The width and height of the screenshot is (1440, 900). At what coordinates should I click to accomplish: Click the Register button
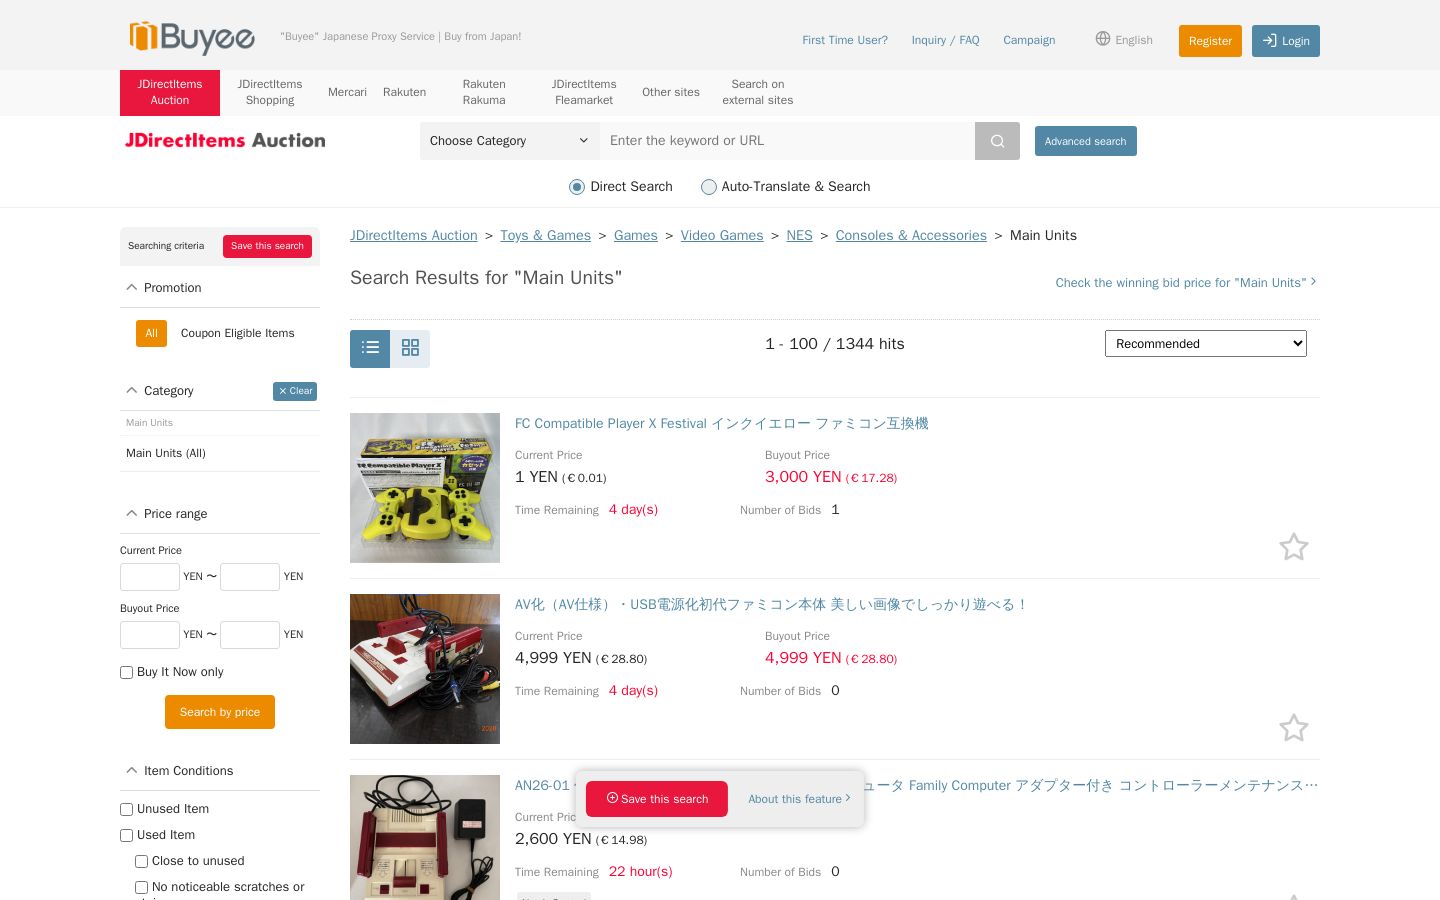click(1210, 41)
